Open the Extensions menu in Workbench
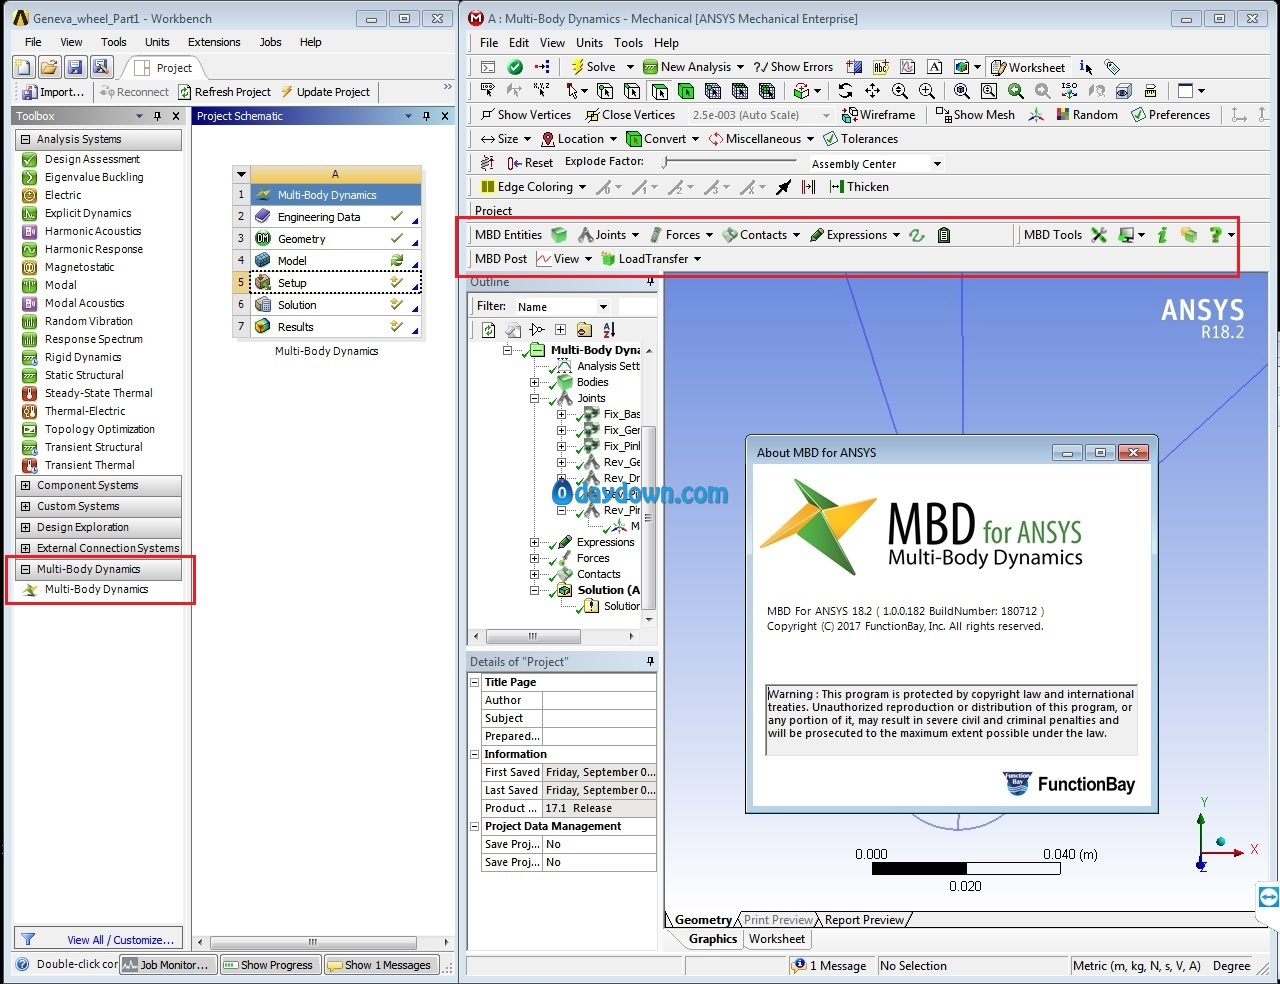 pyautogui.click(x=214, y=42)
